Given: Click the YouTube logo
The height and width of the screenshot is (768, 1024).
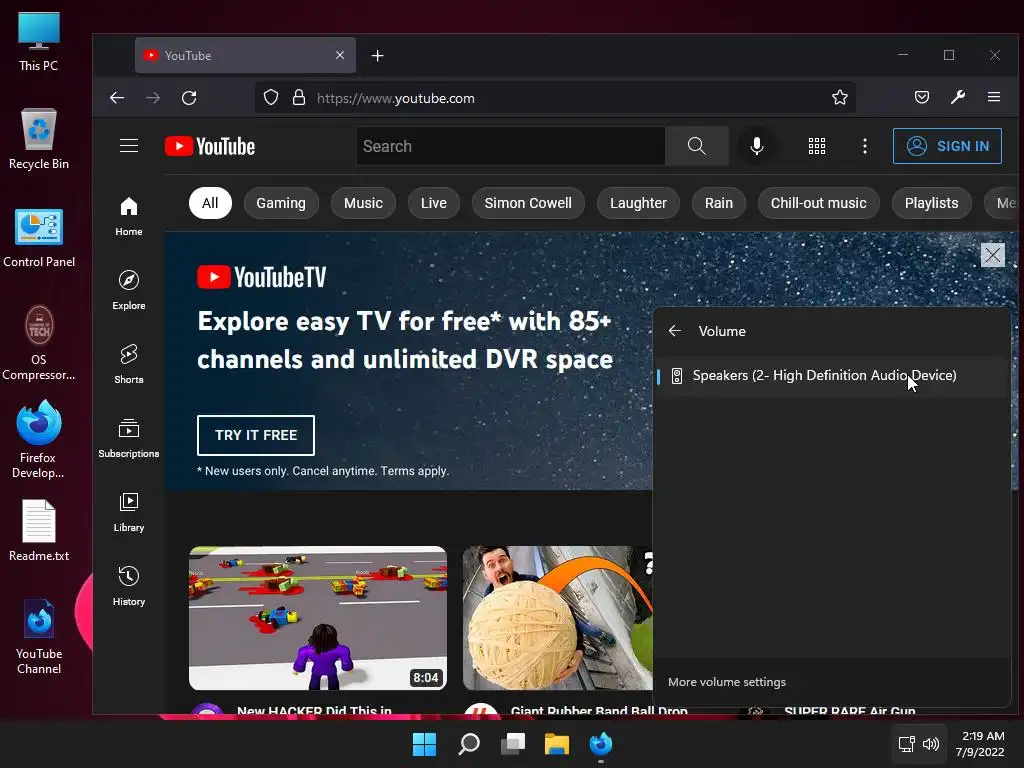Looking at the screenshot, I should [210, 146].
